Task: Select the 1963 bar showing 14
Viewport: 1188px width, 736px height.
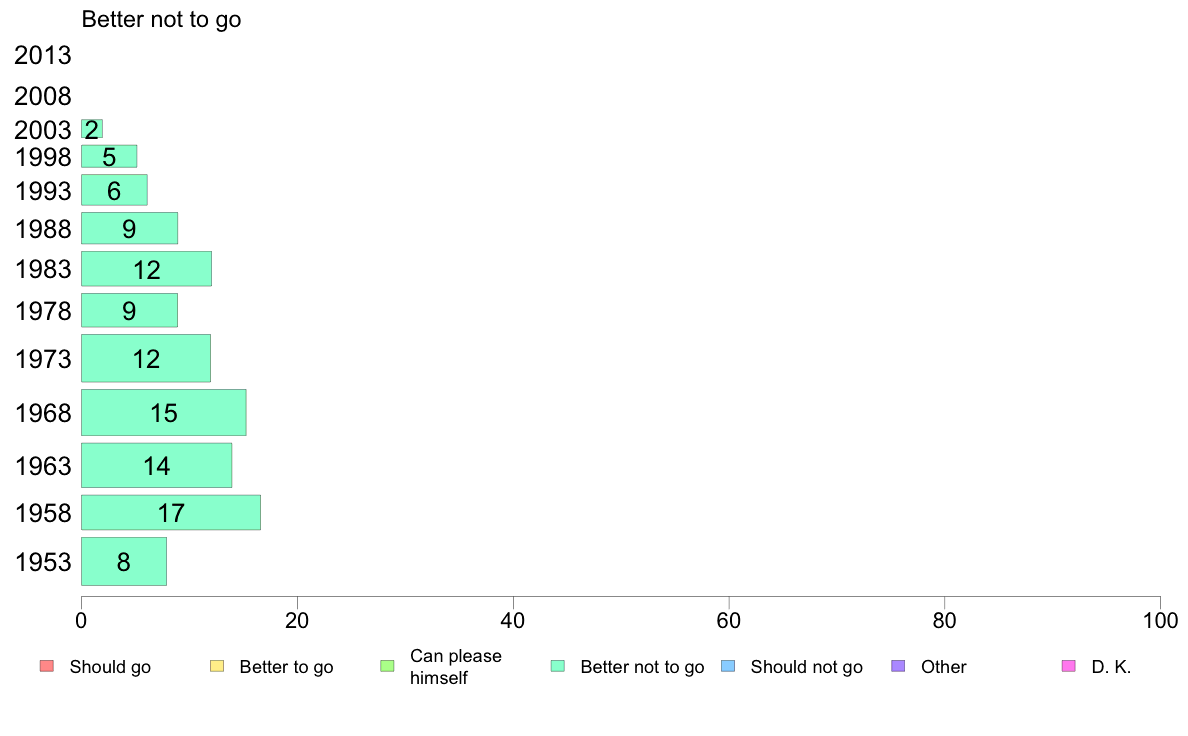Action: click(x=156, y=465)
